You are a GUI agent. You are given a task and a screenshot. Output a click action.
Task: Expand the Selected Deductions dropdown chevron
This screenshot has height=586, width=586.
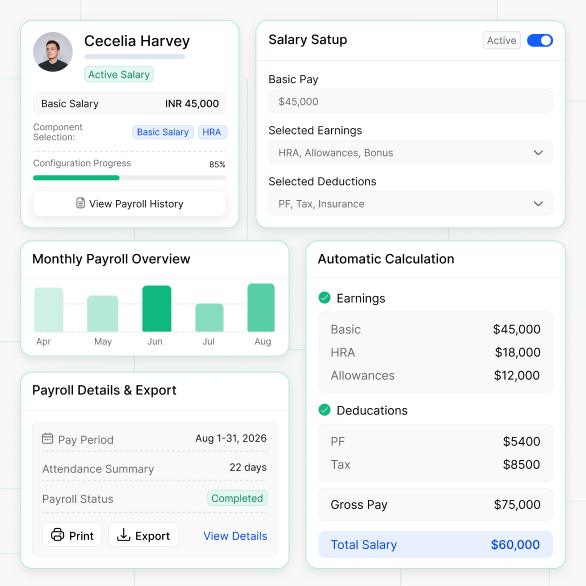tap(538, 204)
